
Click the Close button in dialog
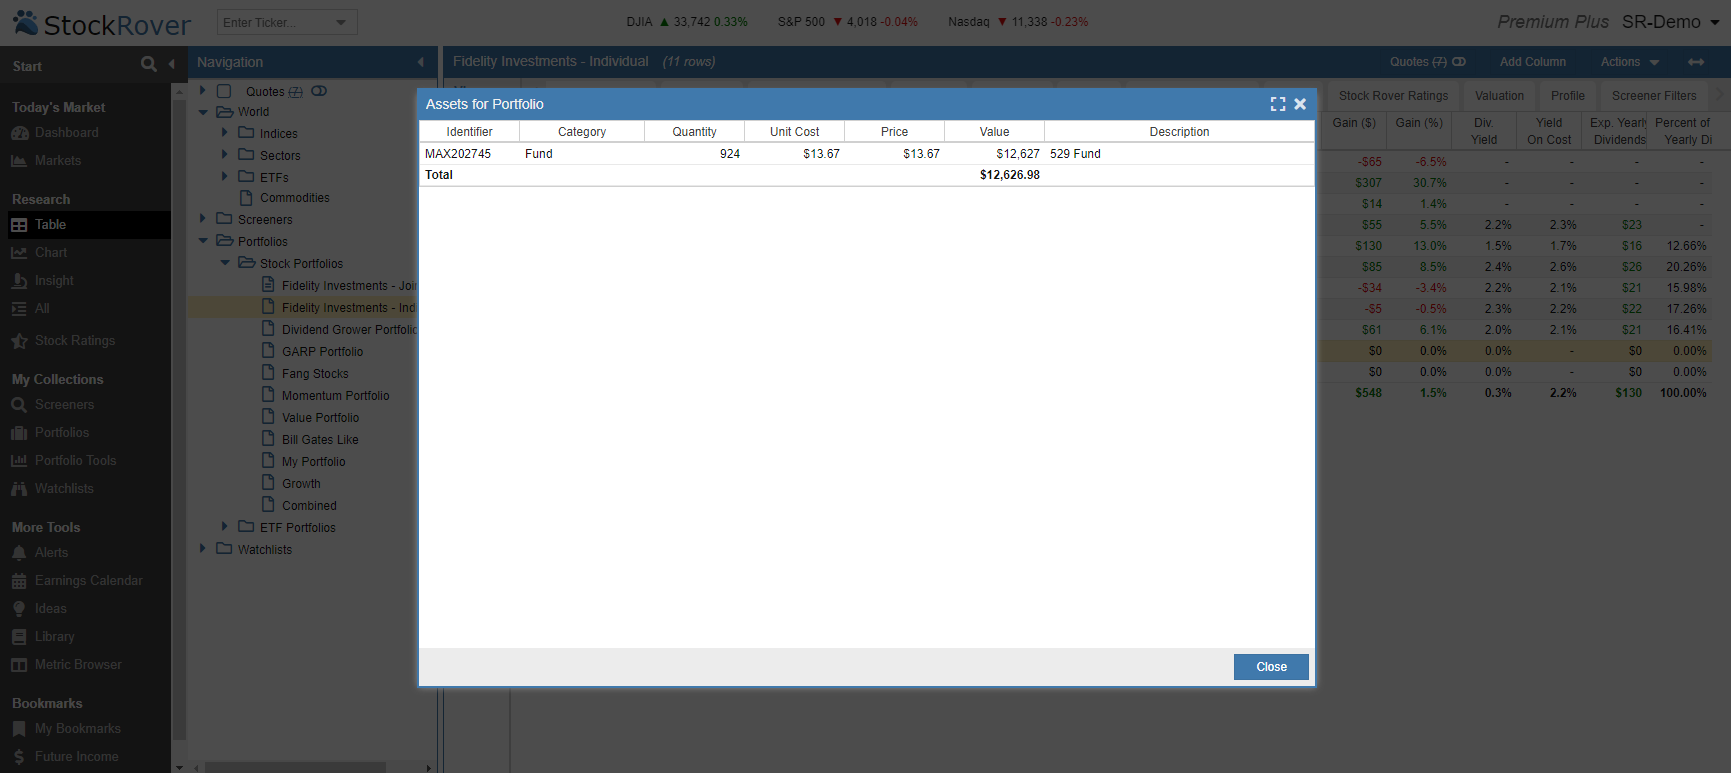coord(1271,667)
